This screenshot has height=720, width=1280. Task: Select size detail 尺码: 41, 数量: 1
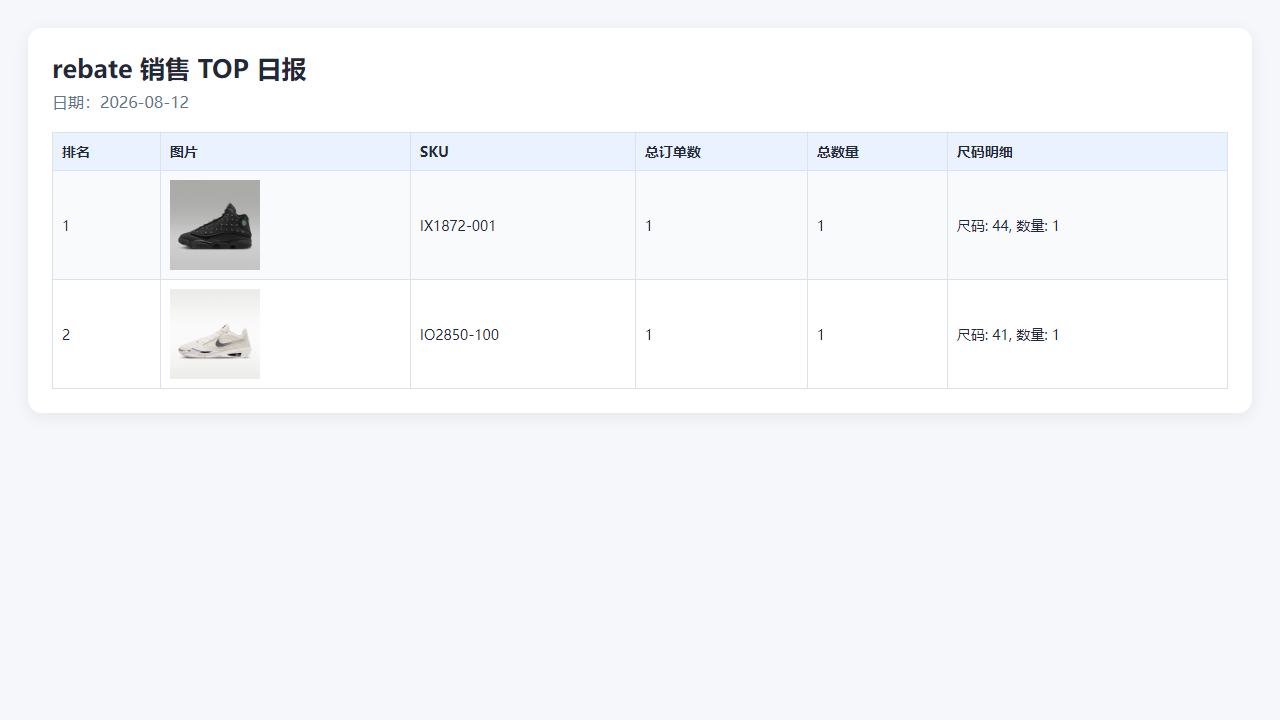1008,335
